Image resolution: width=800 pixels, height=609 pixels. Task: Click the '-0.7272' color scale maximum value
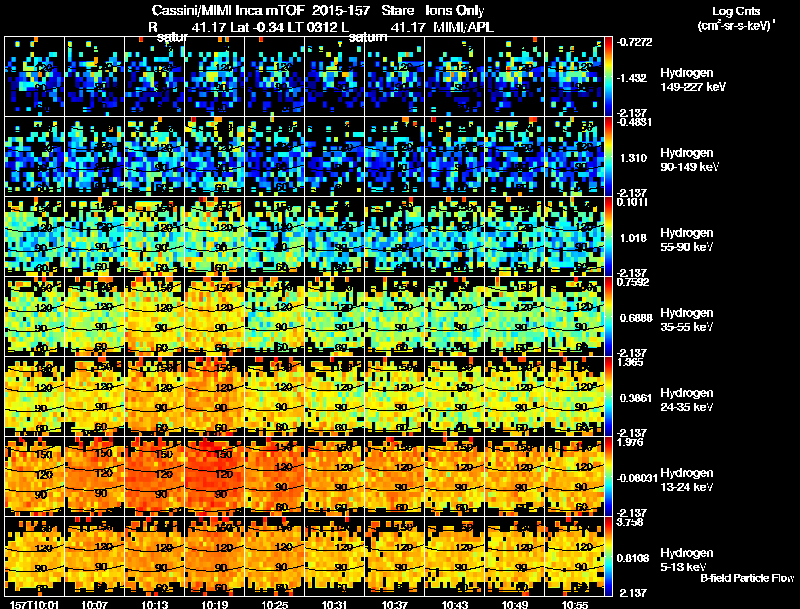tap(634, 42)
